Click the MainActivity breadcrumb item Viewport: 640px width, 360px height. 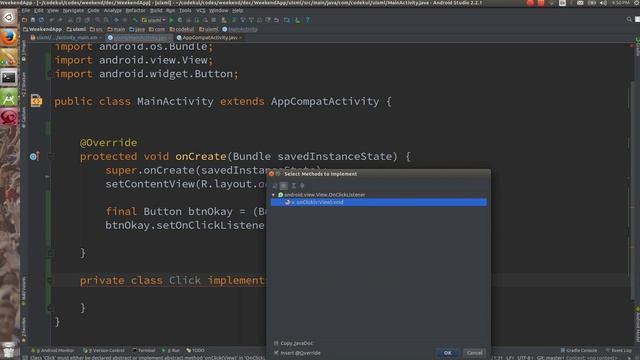pyautogui.click(x=240, y=29)
